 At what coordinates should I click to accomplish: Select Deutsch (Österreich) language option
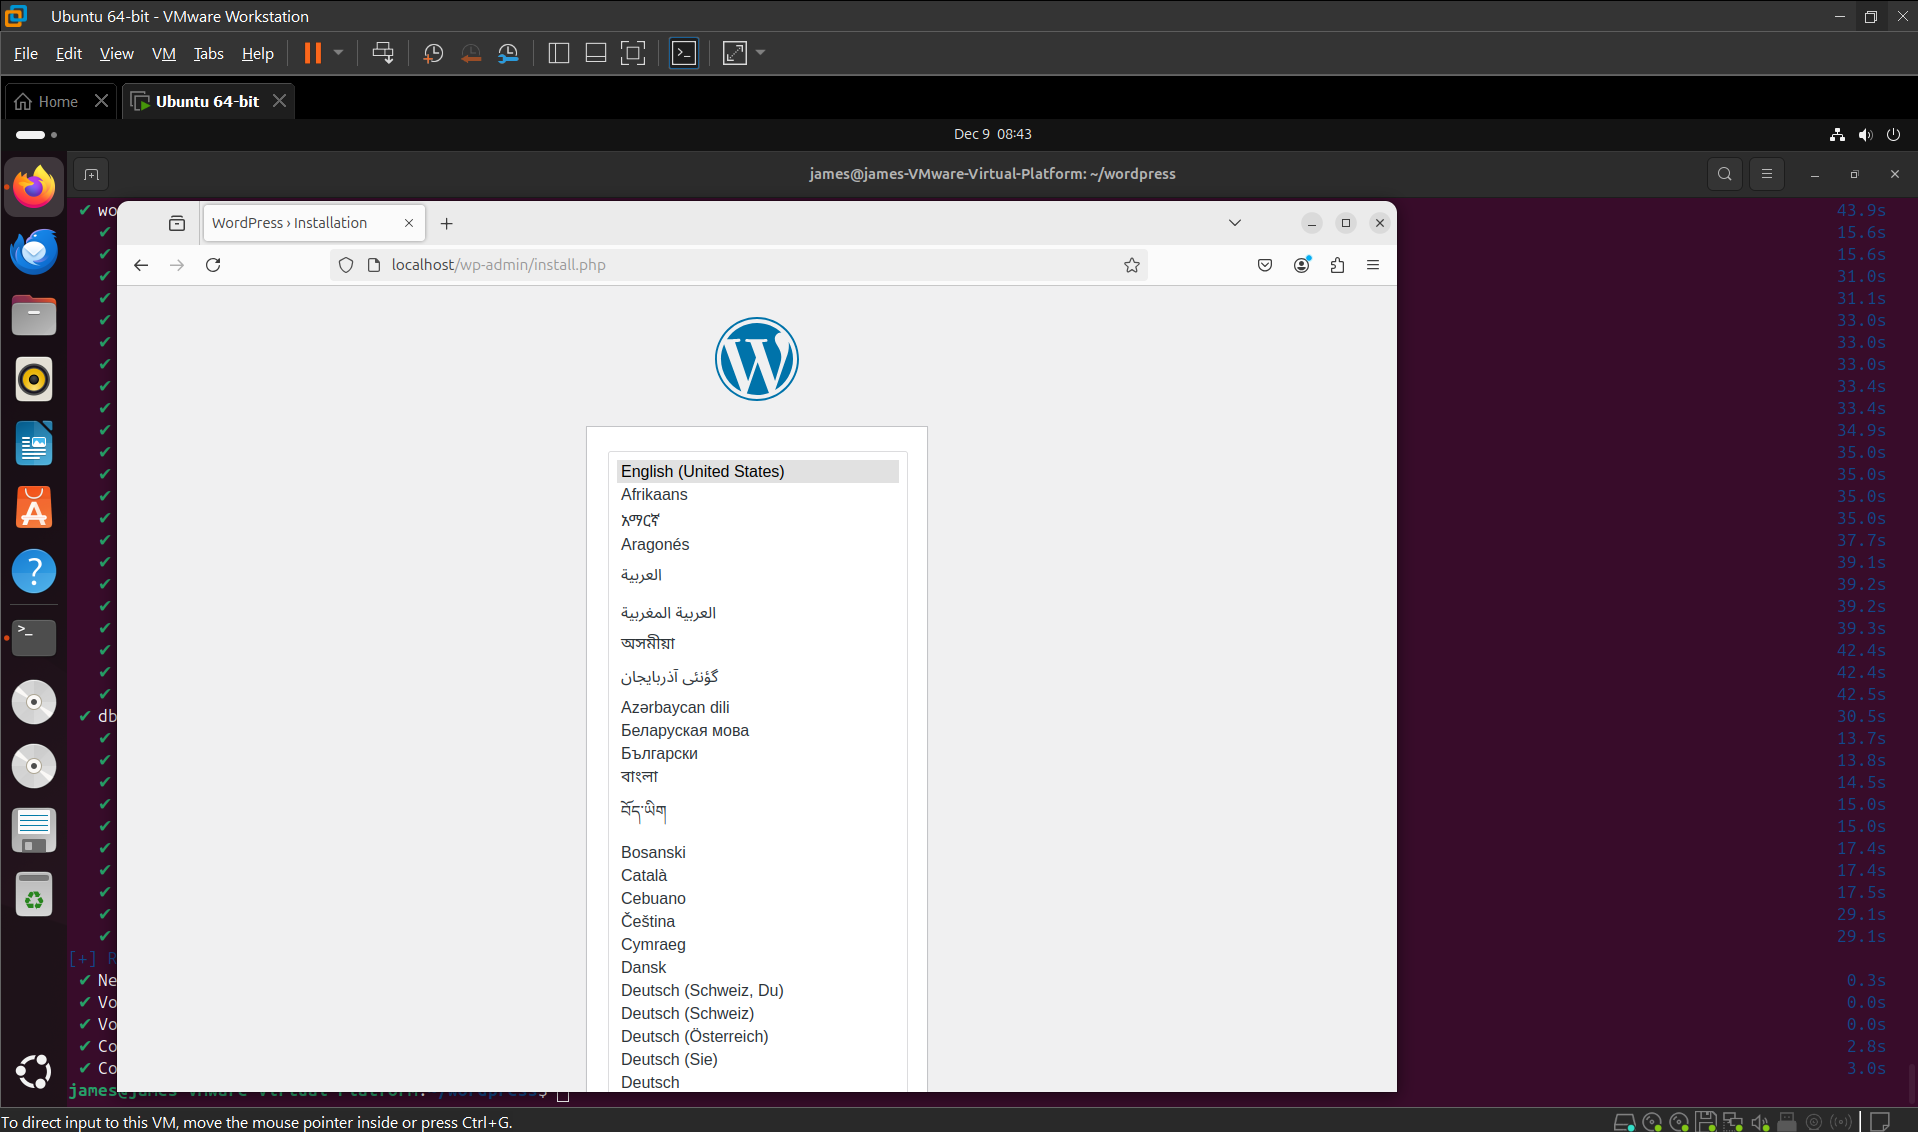coord(694,1036)
